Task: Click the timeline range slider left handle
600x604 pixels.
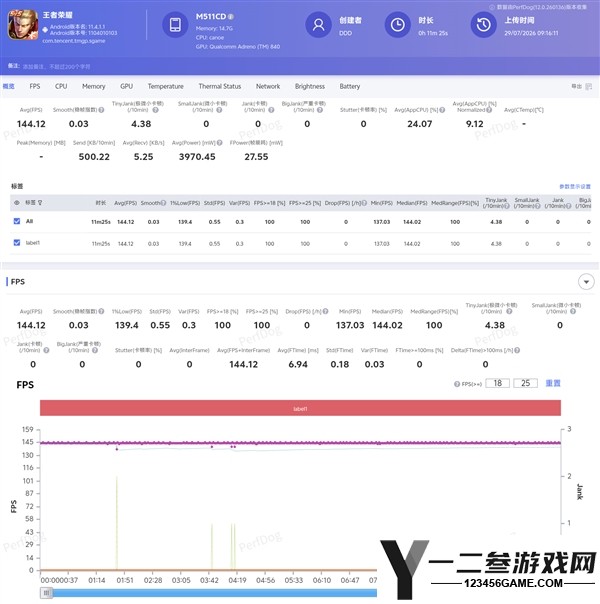Action: coord(46,593)
